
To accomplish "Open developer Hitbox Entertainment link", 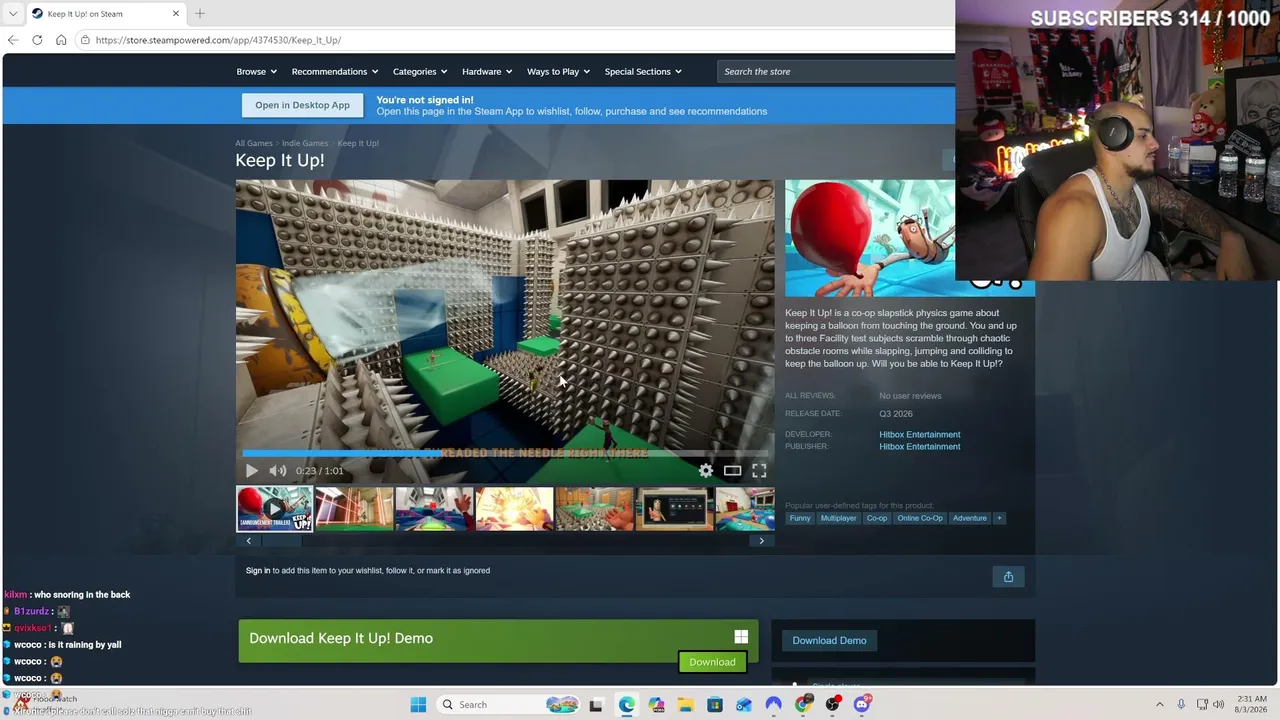I will 920,434.
